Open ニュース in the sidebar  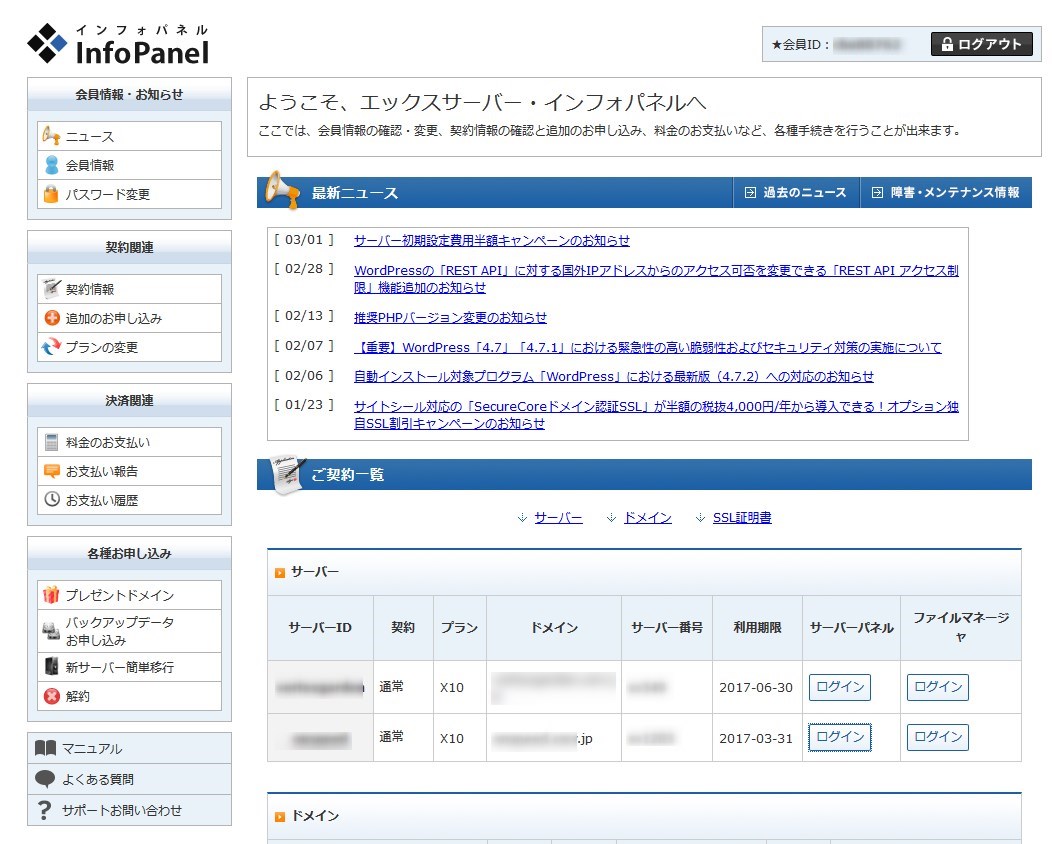(129, 136)
